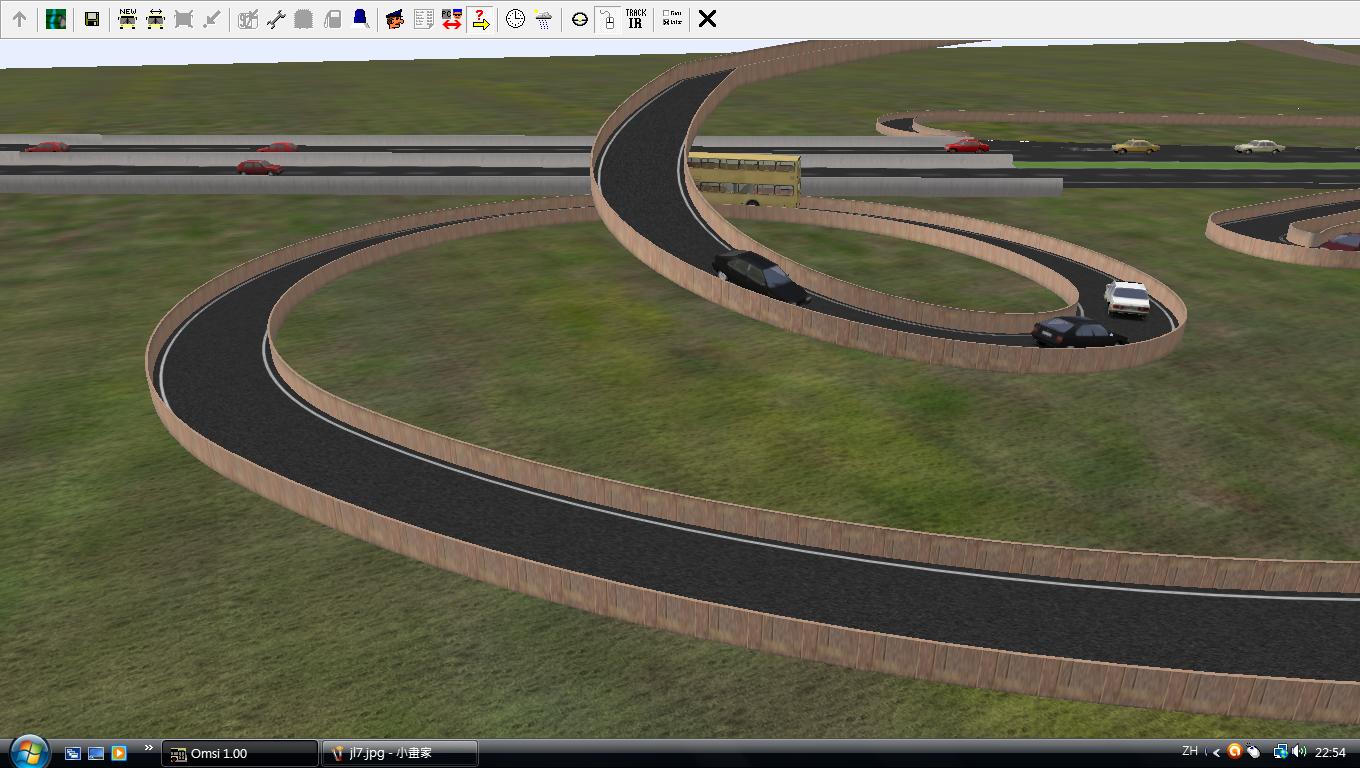Viewport: 1360px width, 768px height.
Task: Open the ZH input language selector
Action: tap(1190, 752)
